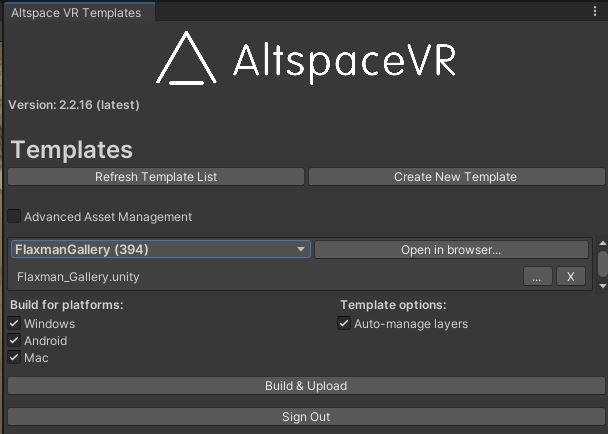608x434 pixels.
Task: Click the template list scroll-down arrow
Action: coord(602,284)
